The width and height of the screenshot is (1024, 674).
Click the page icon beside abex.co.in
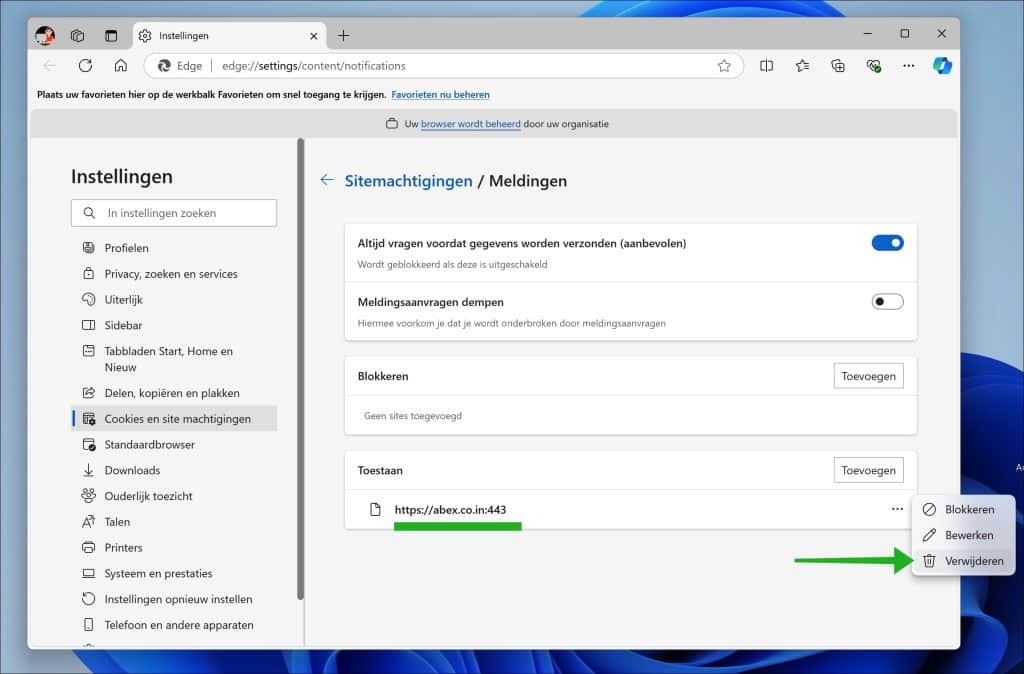[375, 509]
